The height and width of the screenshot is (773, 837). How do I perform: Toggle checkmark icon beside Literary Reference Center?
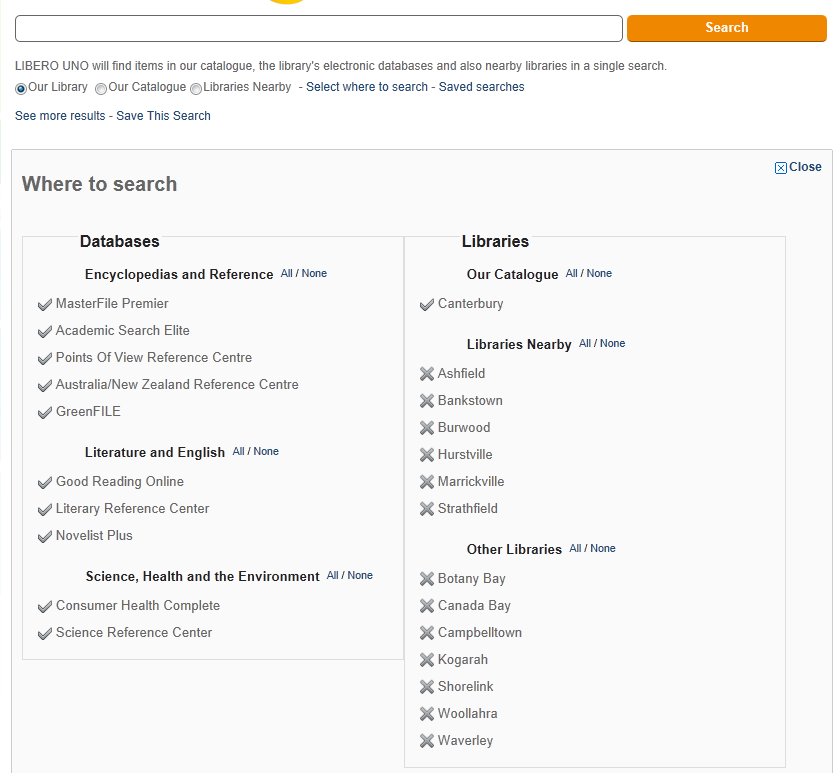45,510
